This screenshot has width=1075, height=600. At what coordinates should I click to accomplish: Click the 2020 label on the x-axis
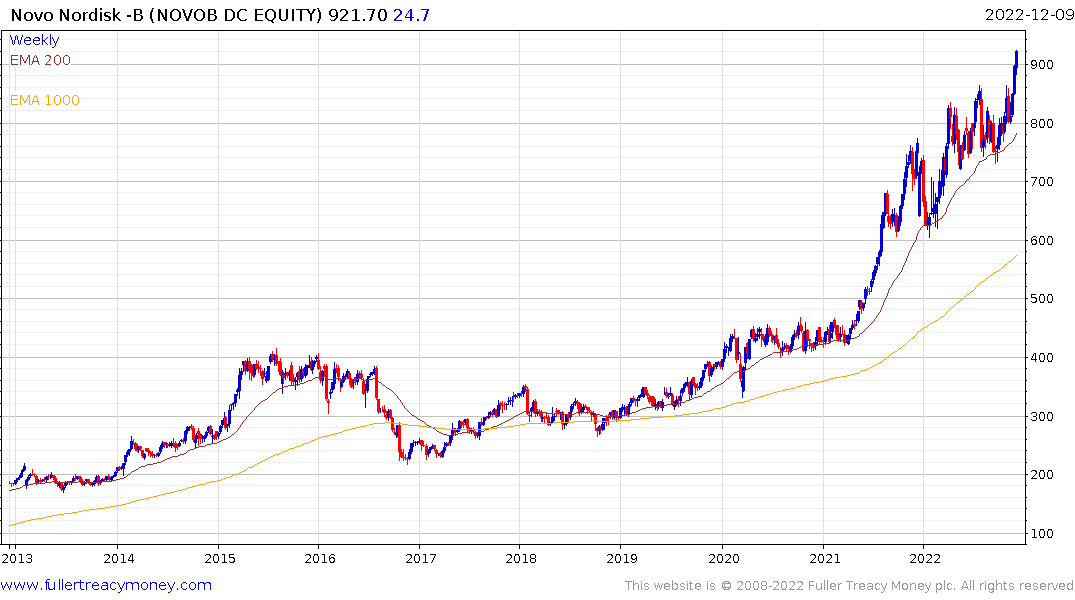click(x=724, y=558)
